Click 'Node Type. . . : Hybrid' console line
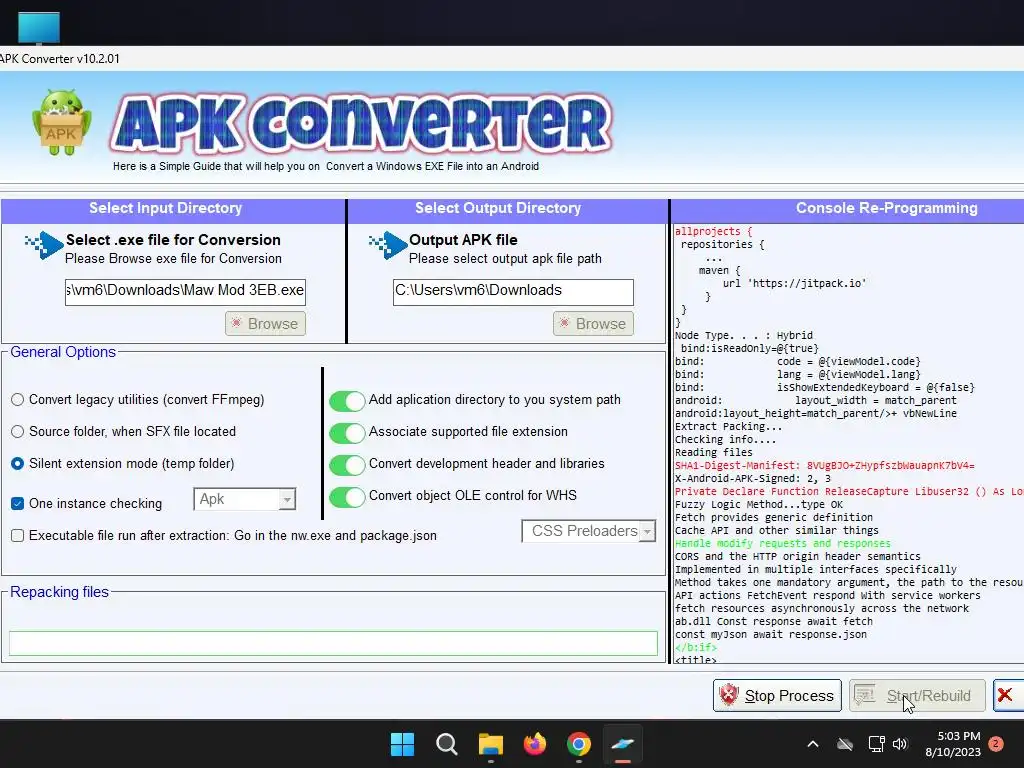 pos(744,336)
